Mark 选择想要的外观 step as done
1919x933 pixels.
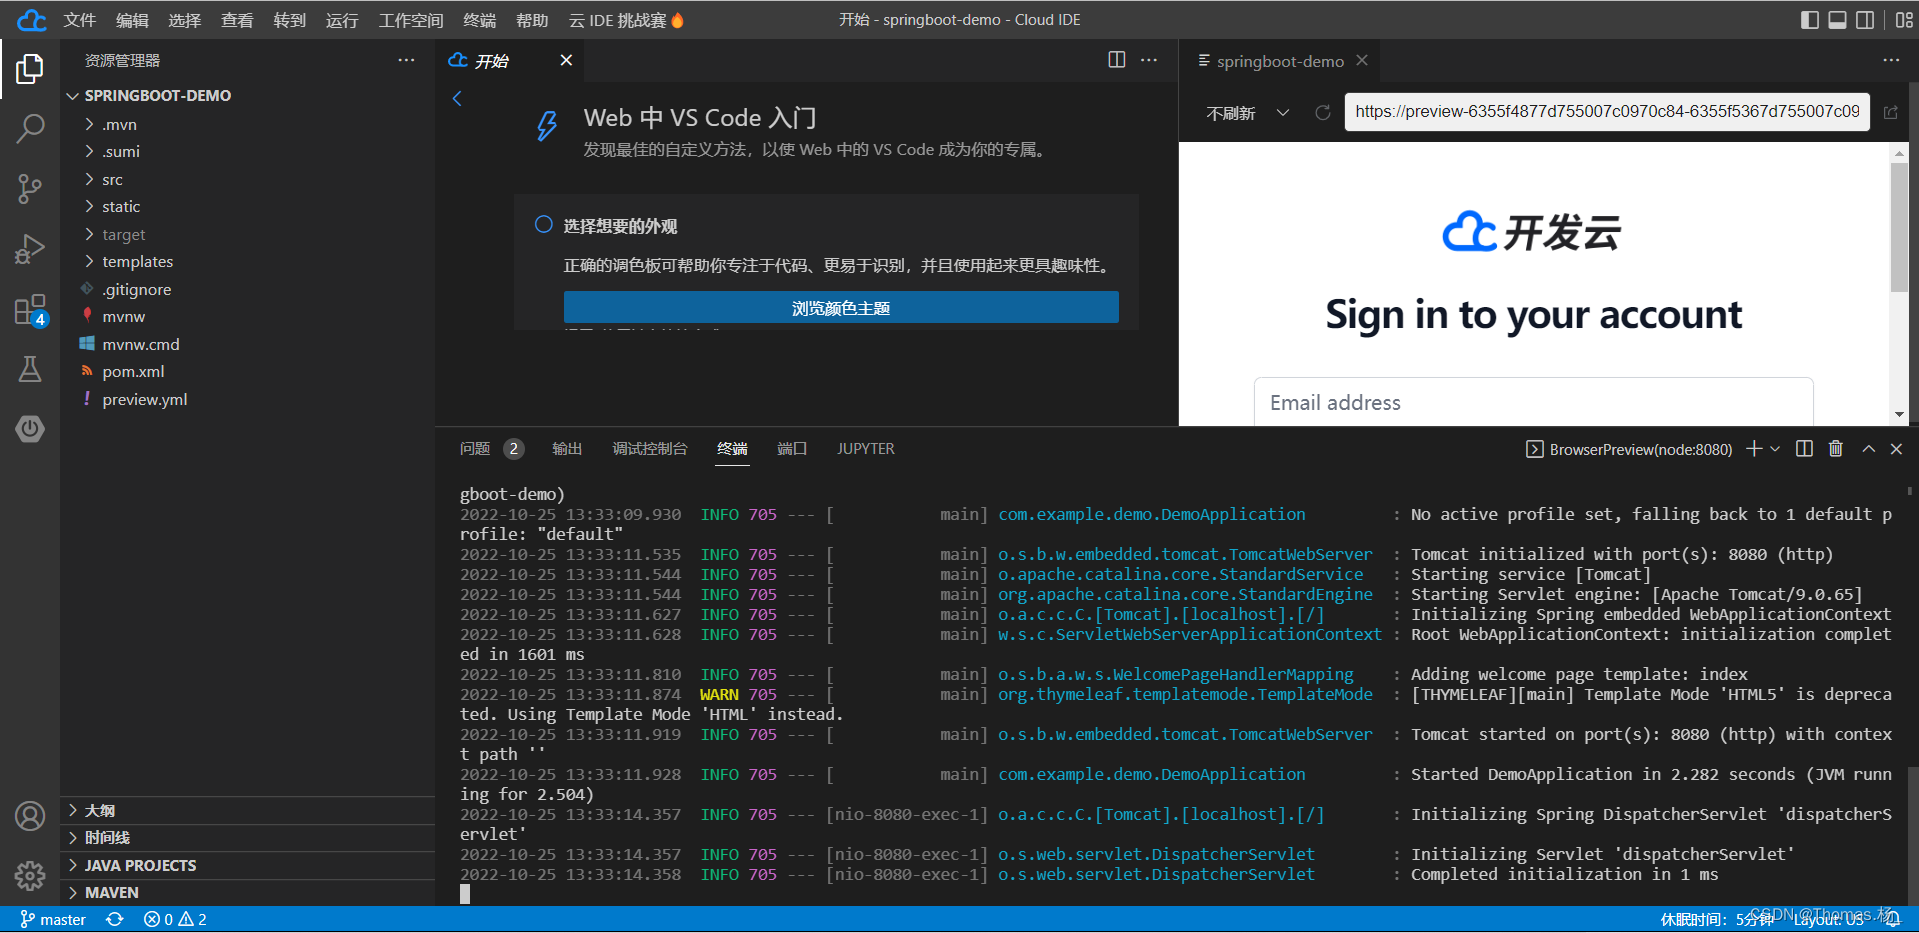click(x=543, y=225)
